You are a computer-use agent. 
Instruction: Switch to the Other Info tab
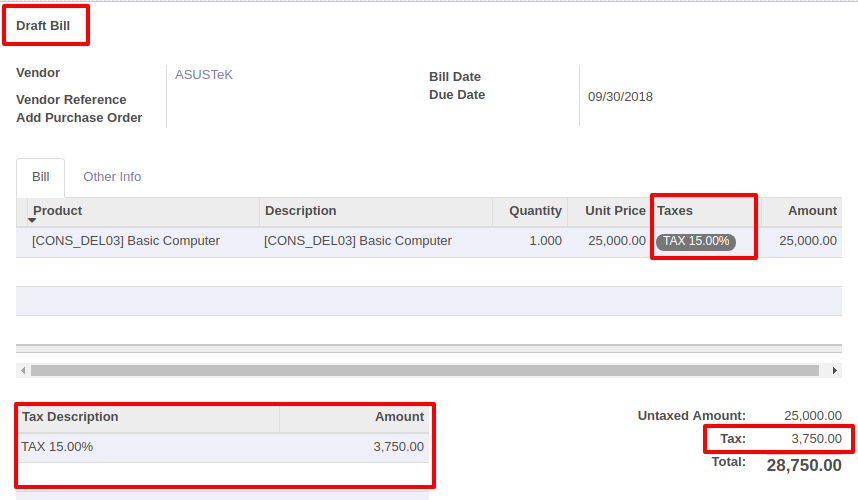pos(112,177)
